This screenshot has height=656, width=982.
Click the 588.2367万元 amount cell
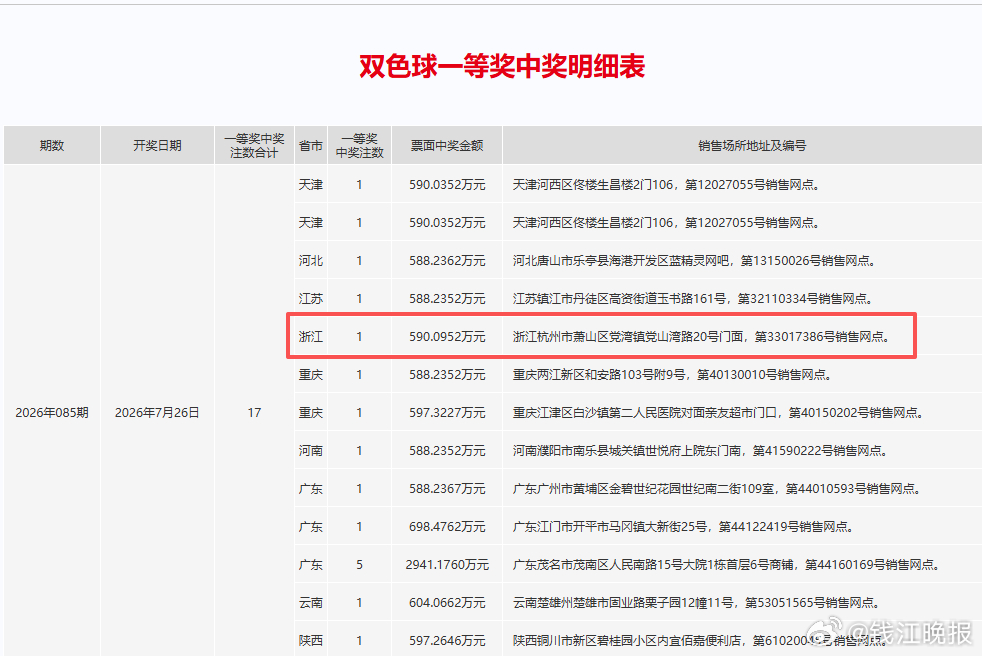(x=447, y=489)
